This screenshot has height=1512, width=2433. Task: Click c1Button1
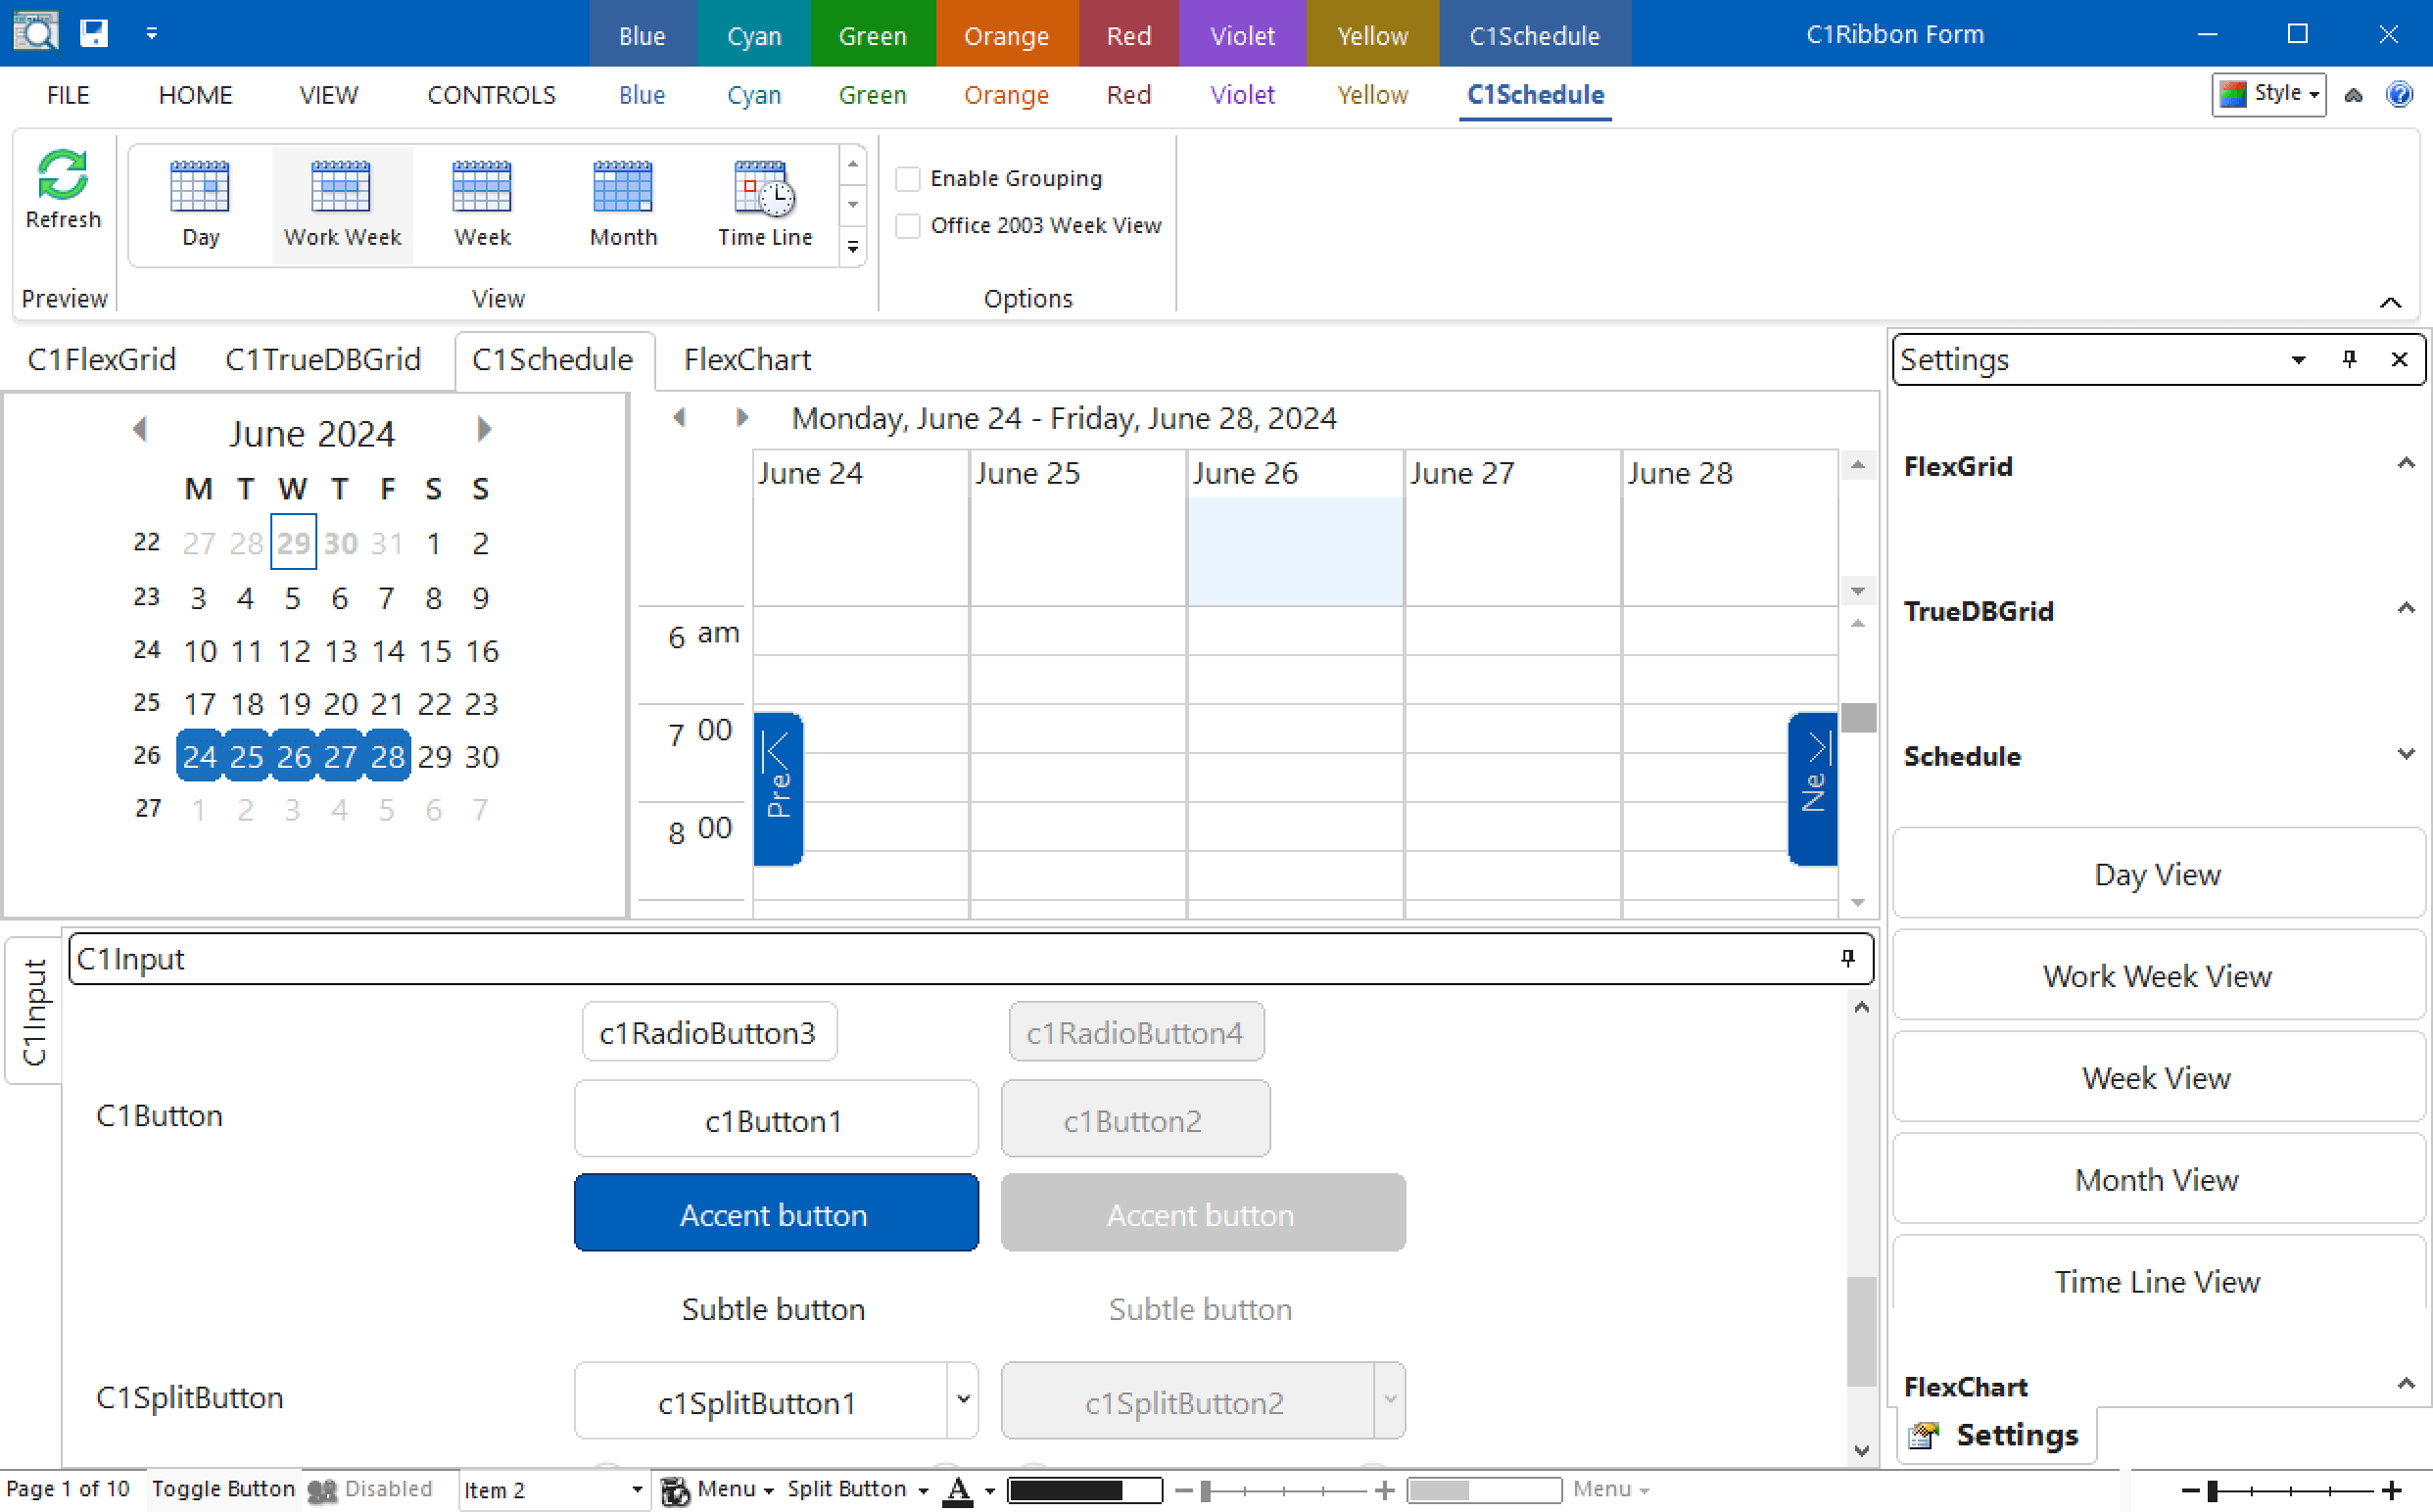point(776,1120)
